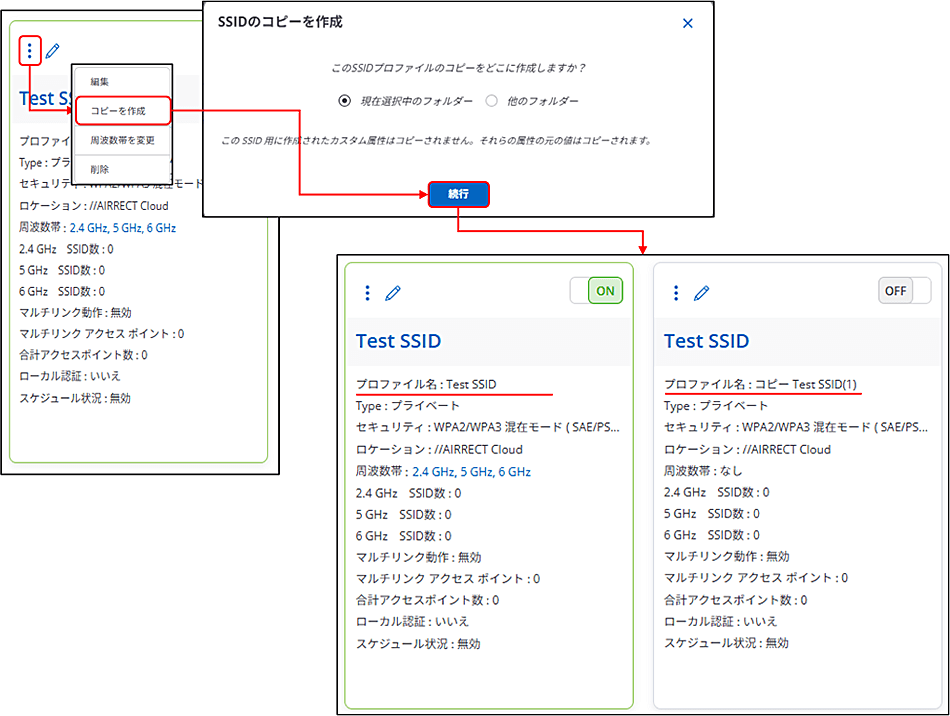Open the three-dot menu on top-left SSID card
This screenshot has height=716, width=950.
click(x=30, y=50)
